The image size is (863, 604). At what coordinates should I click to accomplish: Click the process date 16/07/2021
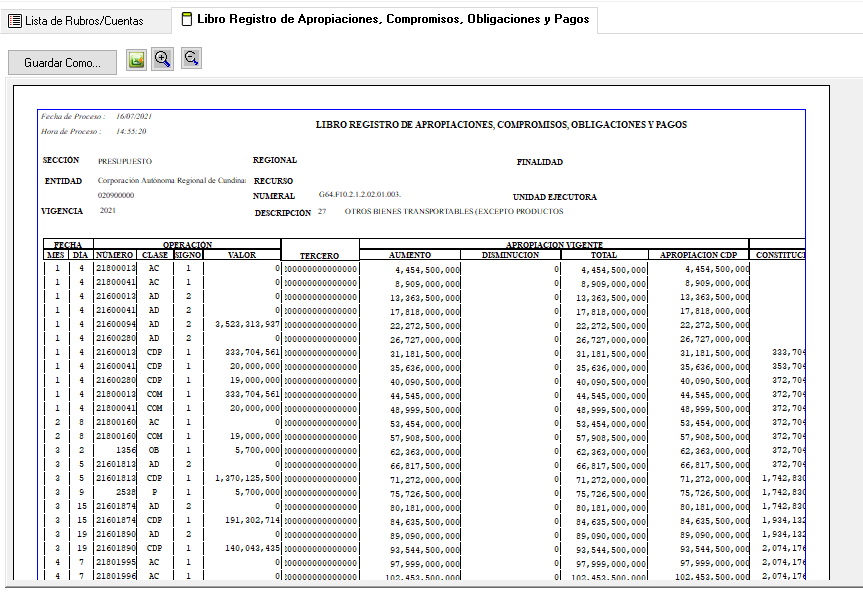[x=132, y=117]
